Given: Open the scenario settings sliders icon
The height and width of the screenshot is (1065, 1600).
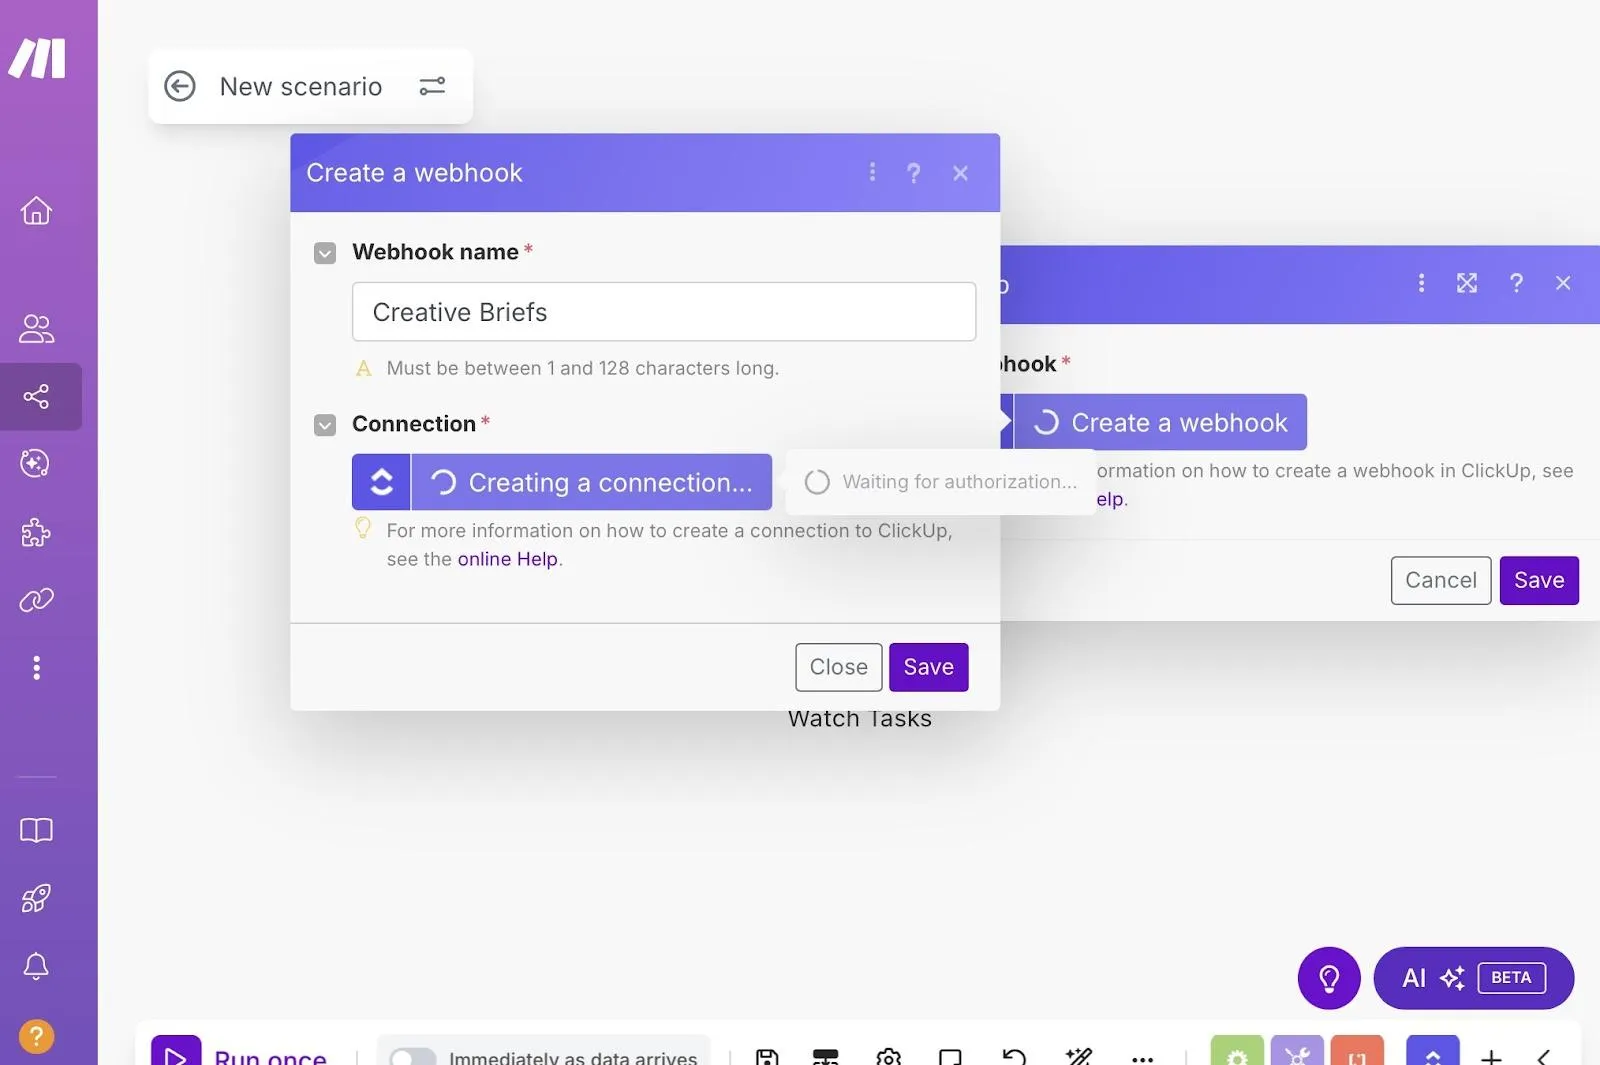Looking at the screenshot, I should [x=432, y=86].
